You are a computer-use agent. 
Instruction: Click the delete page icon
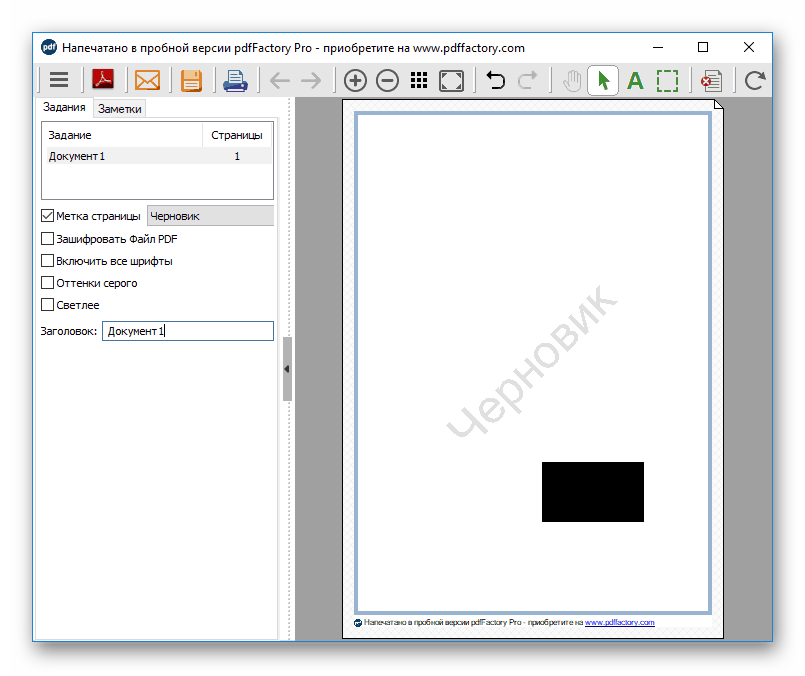pyautogui.click(x=711, y=81)
